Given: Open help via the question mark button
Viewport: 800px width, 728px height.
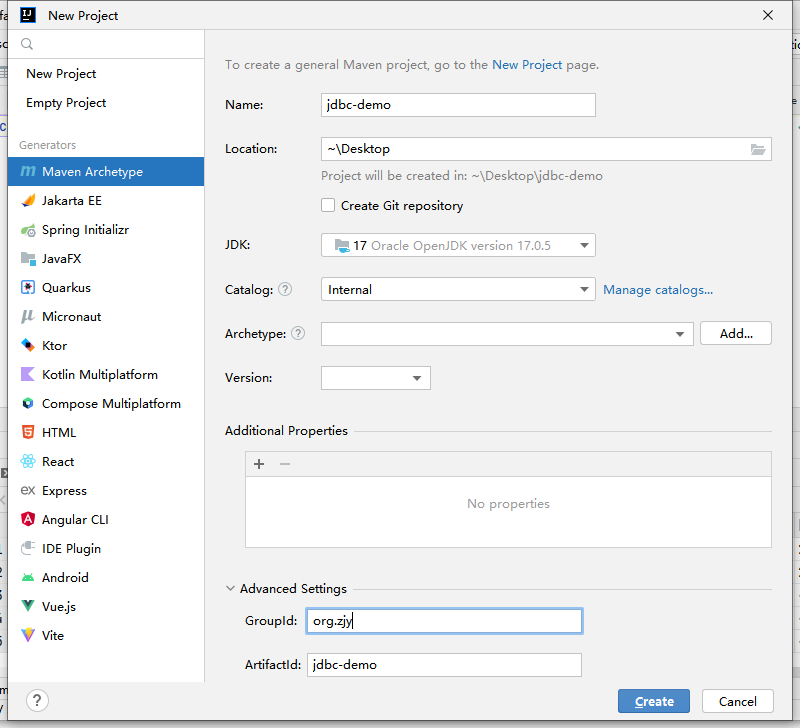Looking at the screenshot, I should (x=35, y=701).
